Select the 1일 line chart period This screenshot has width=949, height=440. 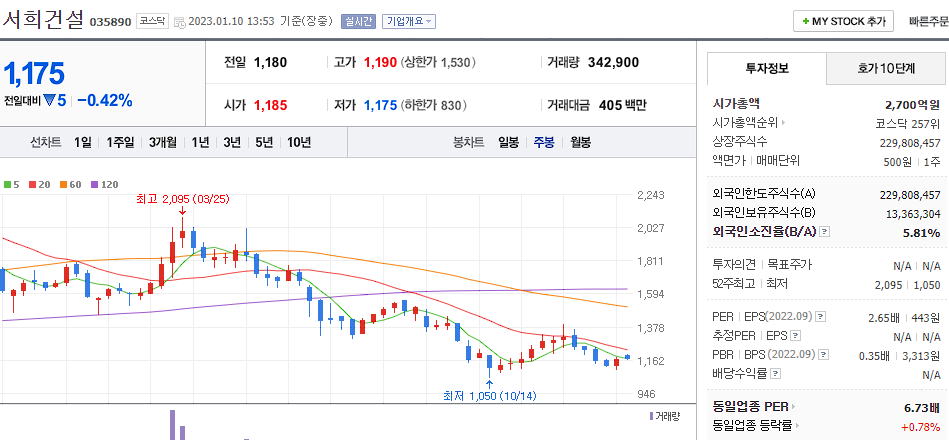click(82, 143)
